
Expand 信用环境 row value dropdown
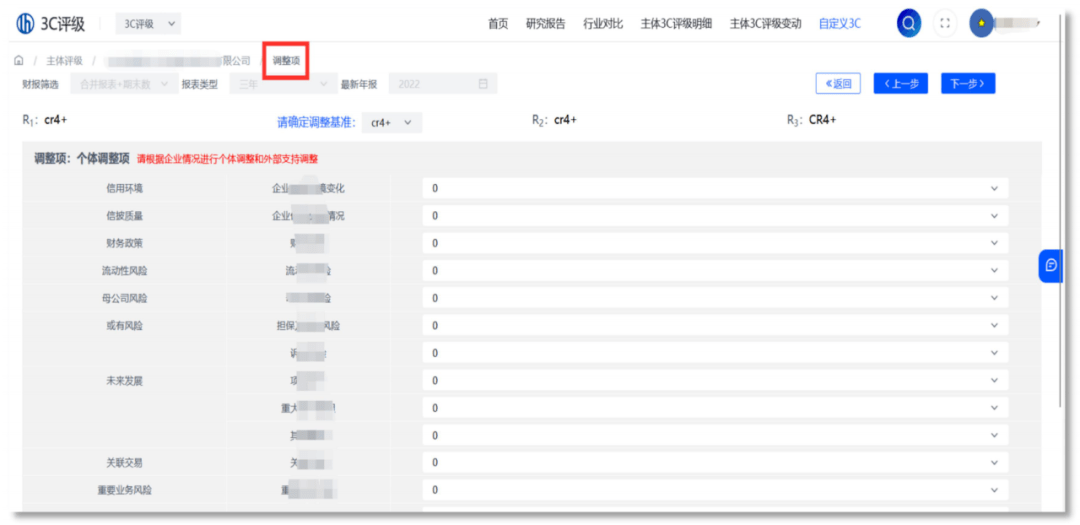point(715,188)
